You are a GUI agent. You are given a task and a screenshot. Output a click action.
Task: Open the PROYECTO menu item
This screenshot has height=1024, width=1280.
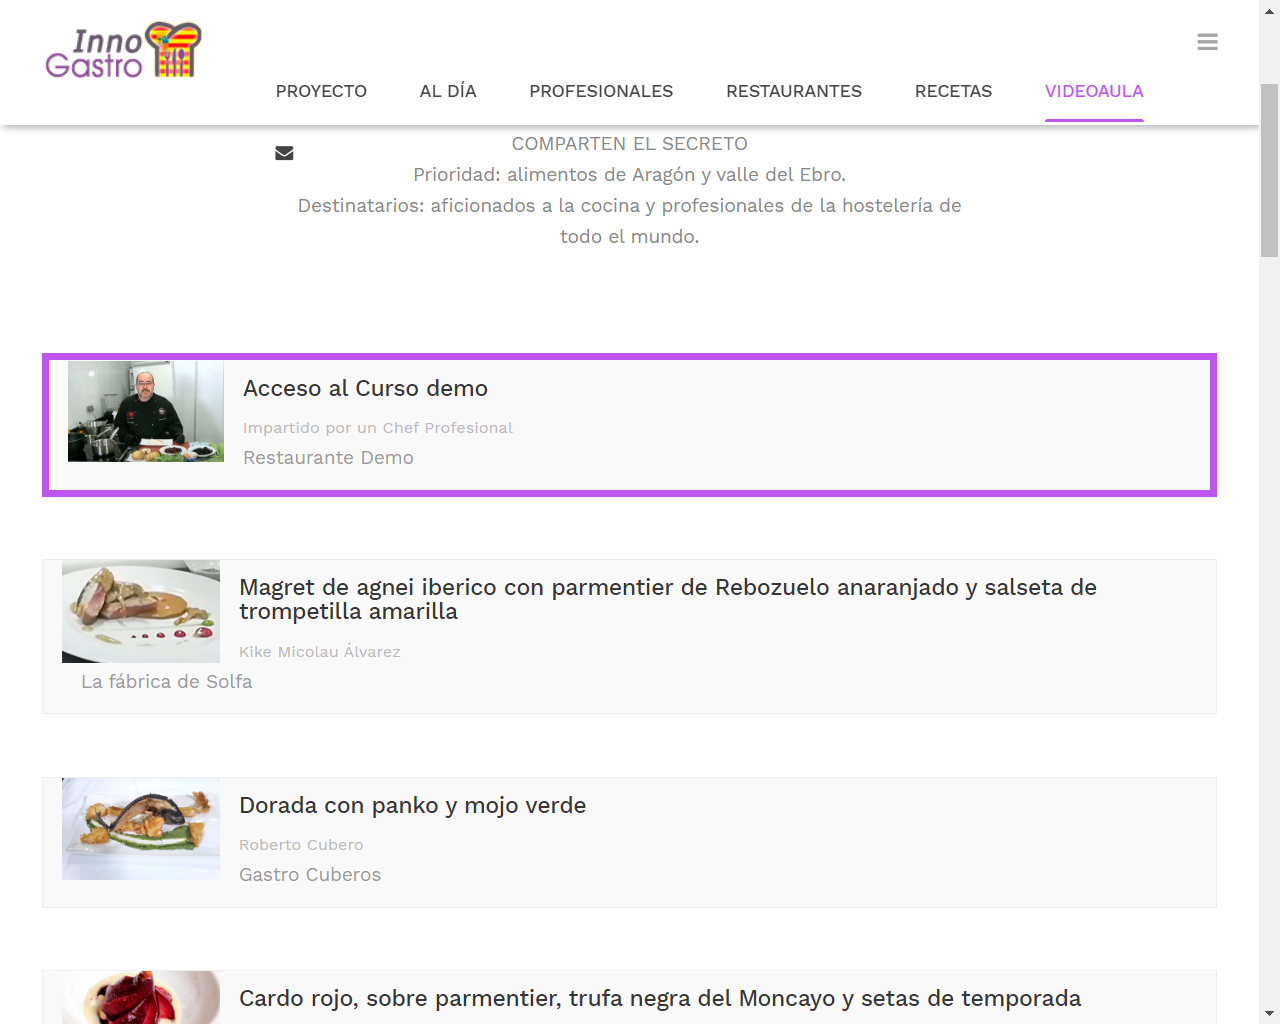(321, 91)
